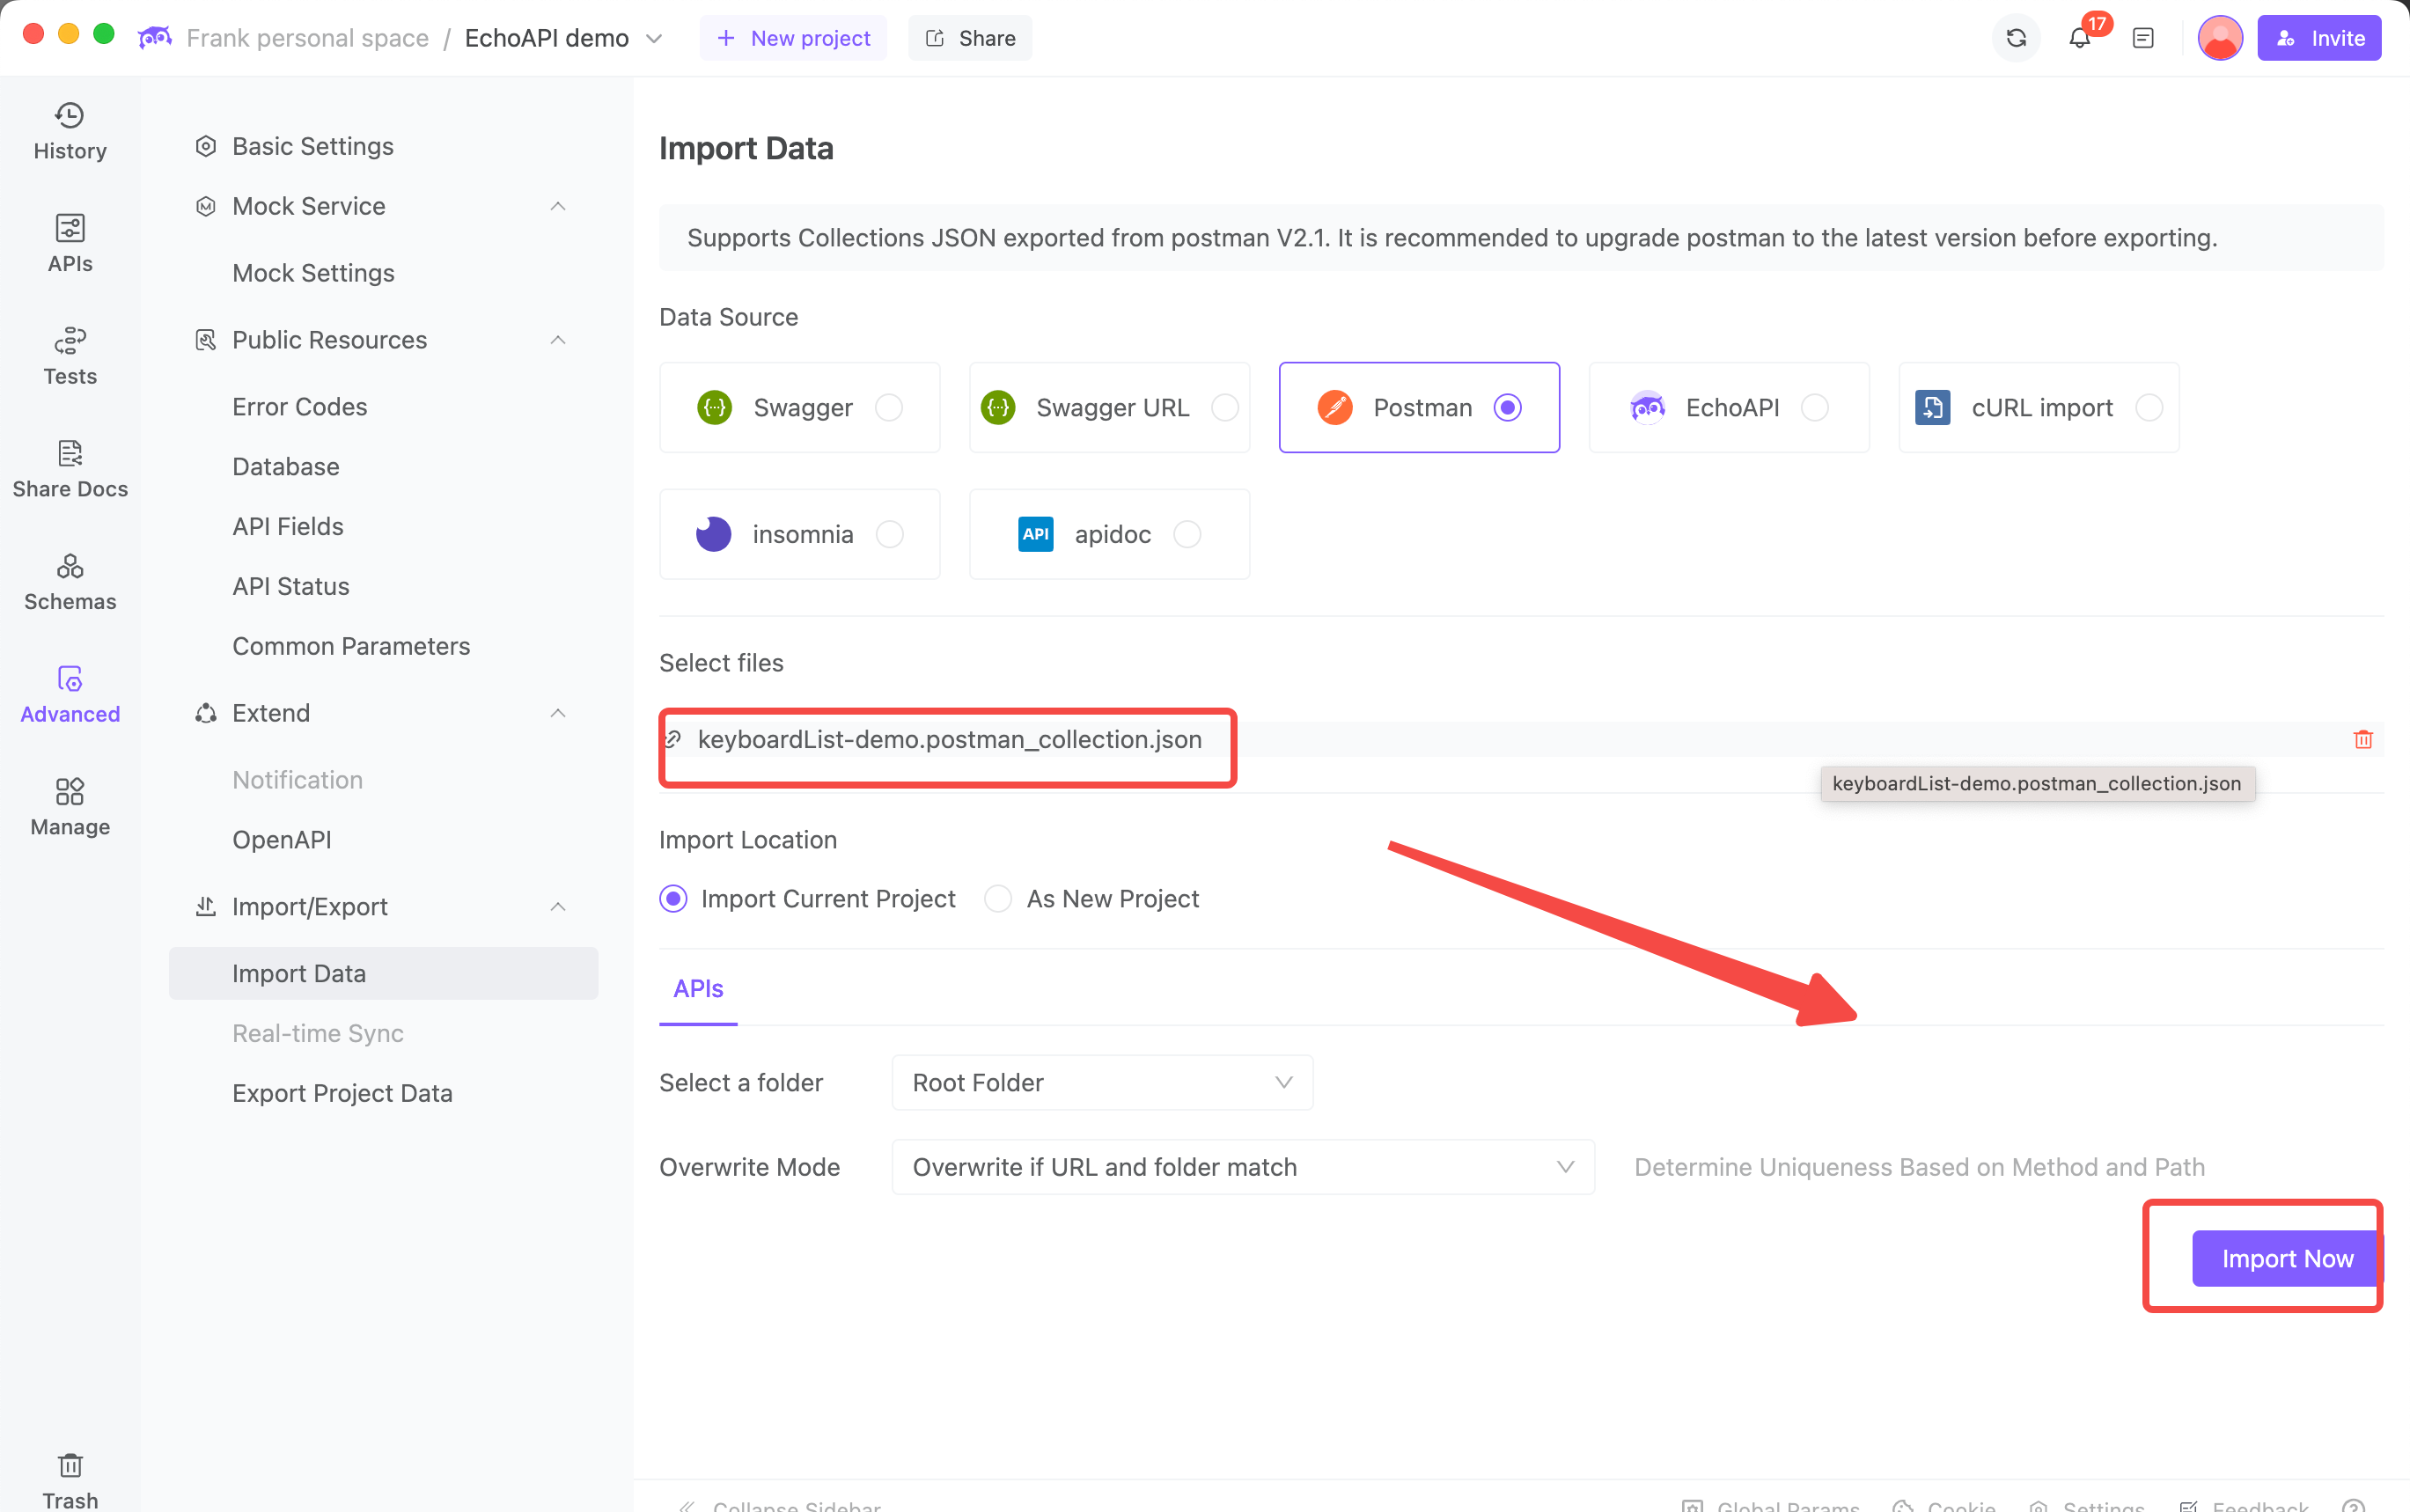Open the APIs section icon

pos(69,228)
